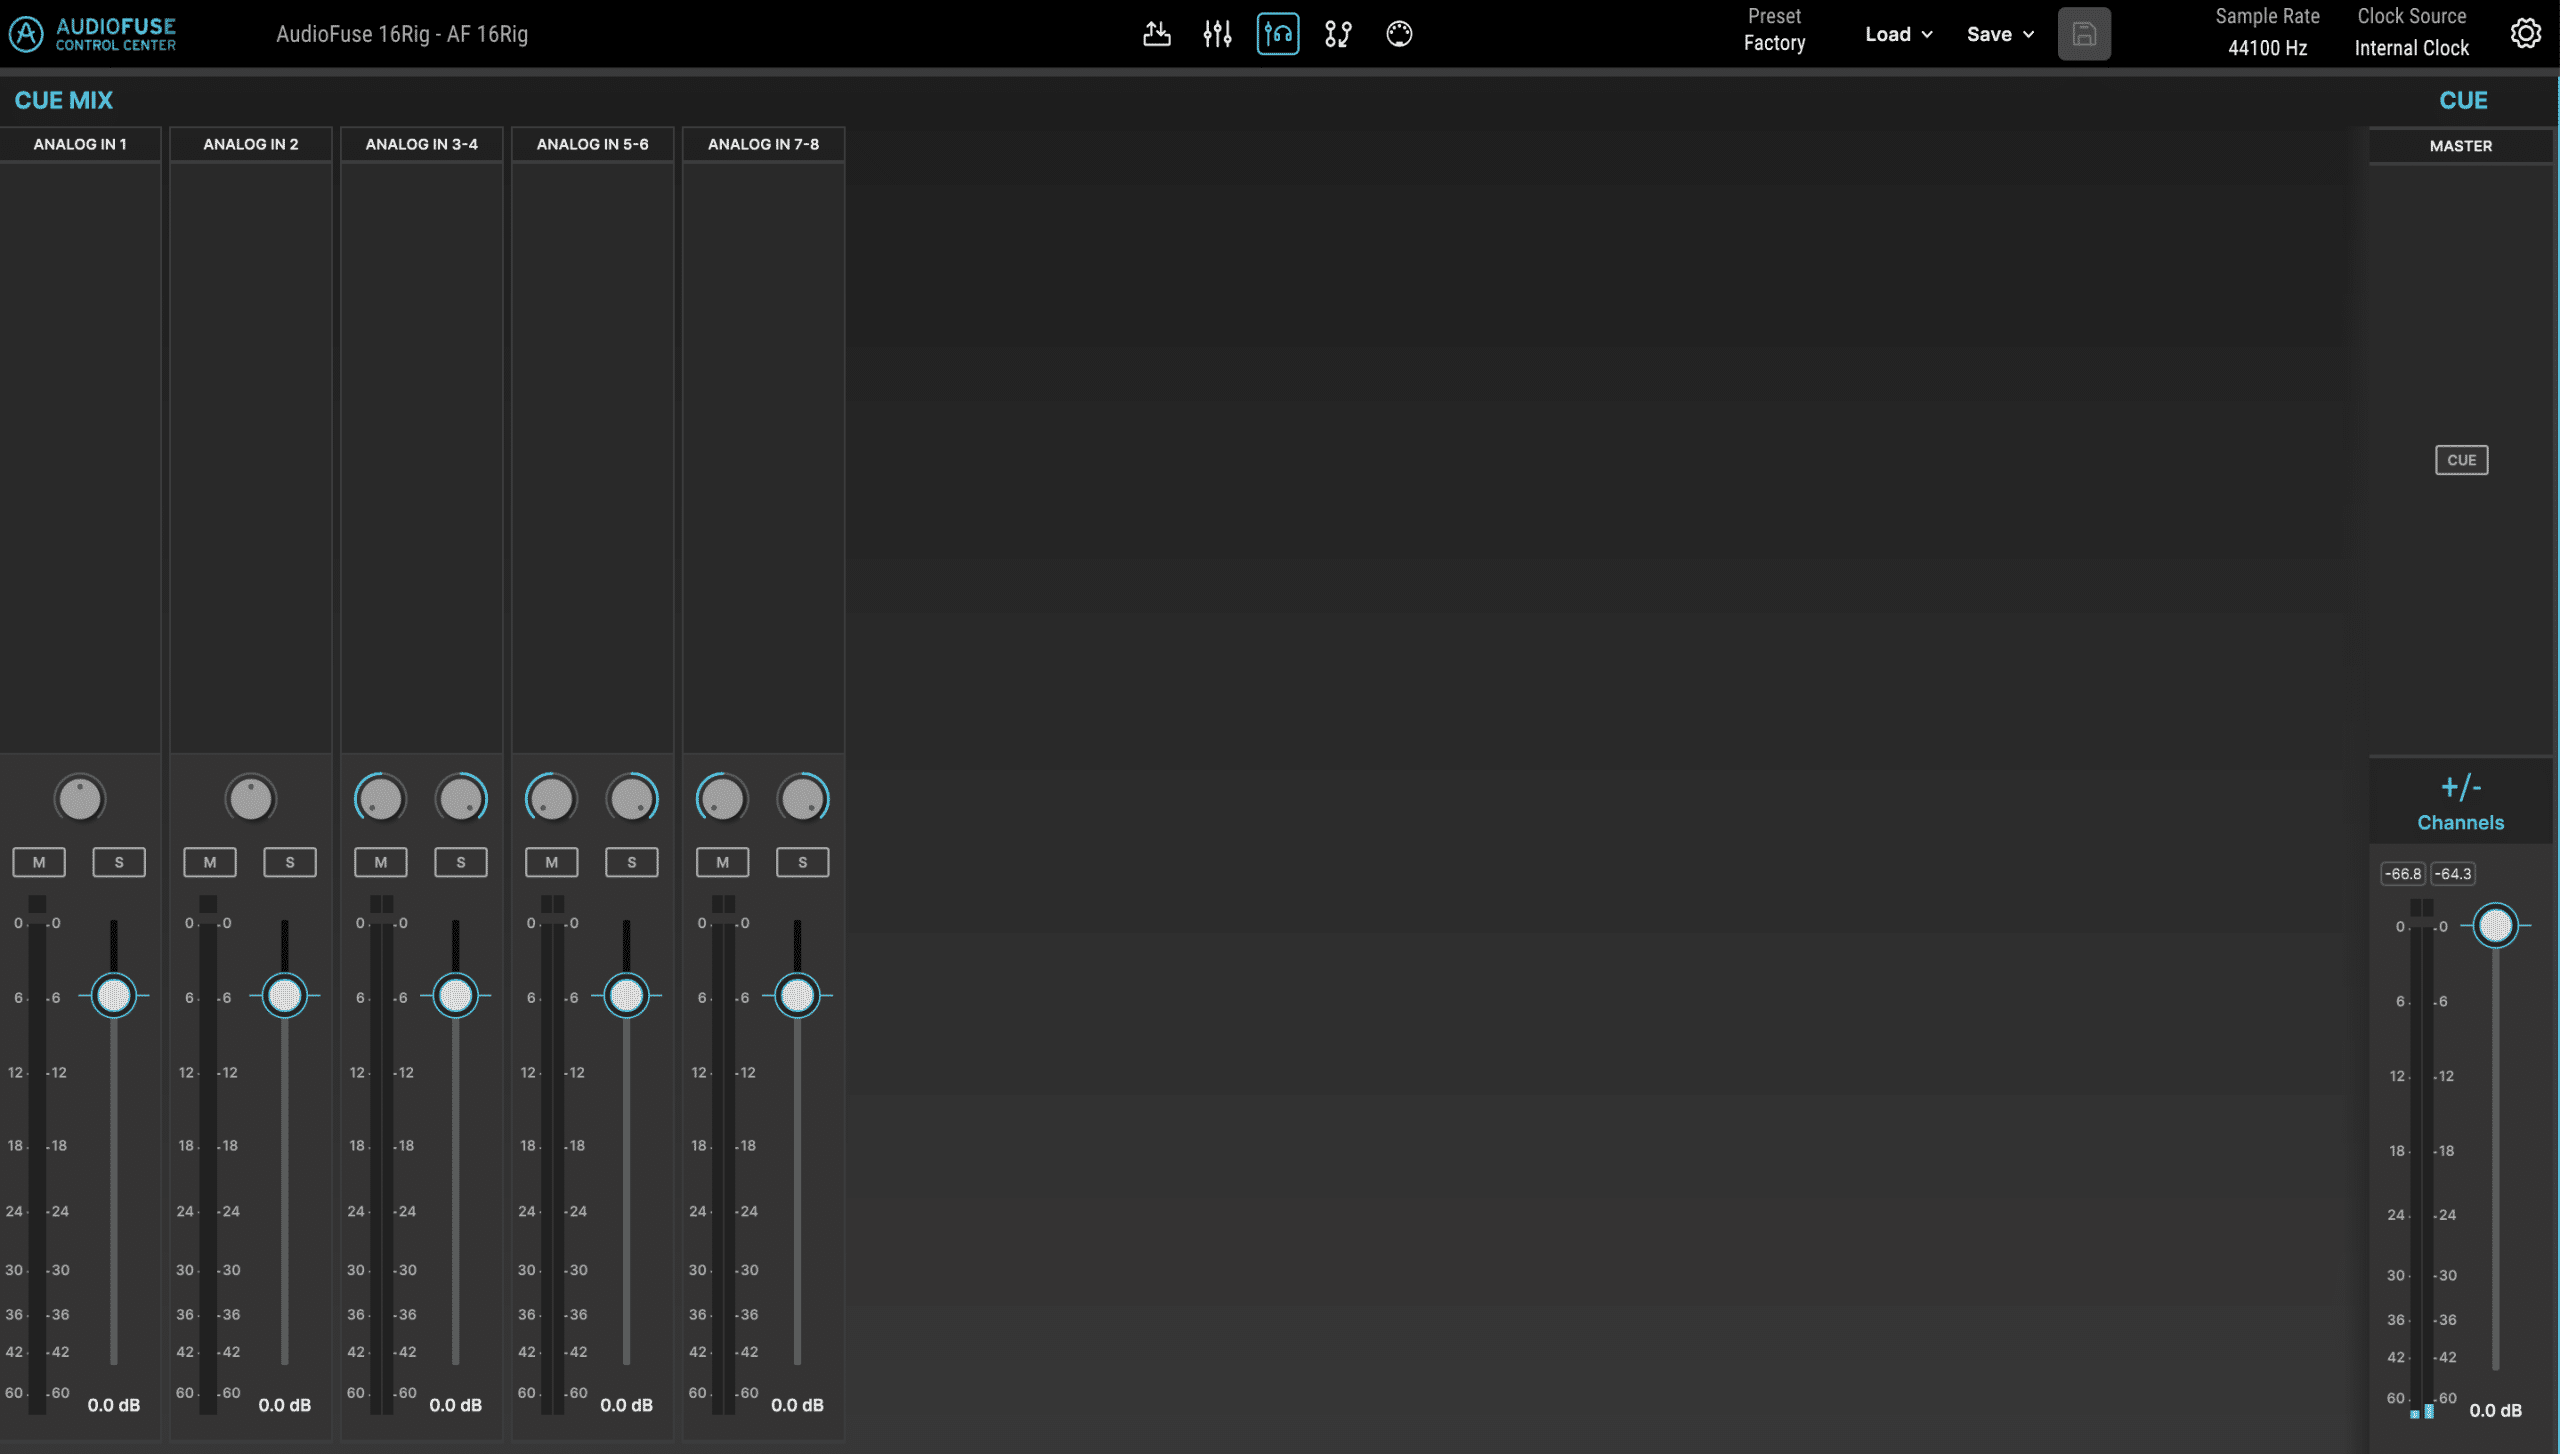
Task: Click the Analog In 1 fader handle
Action: [114, 996]
